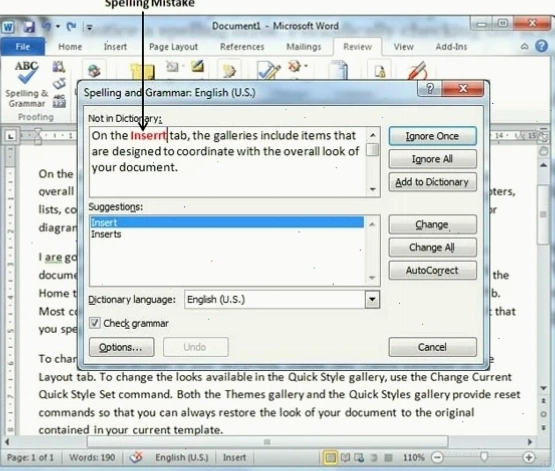Screen dimensions: 555x471
Task: Switch to Web Layout view icon
Action: [360, 458]
